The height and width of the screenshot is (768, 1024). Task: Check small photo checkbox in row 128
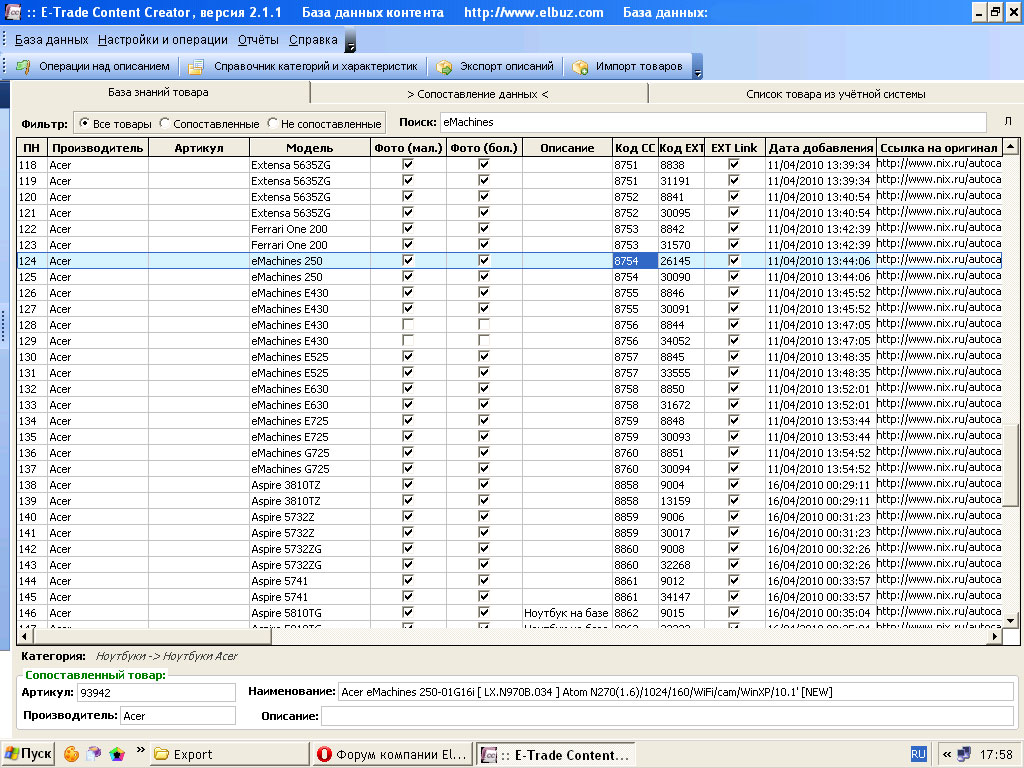408,325
